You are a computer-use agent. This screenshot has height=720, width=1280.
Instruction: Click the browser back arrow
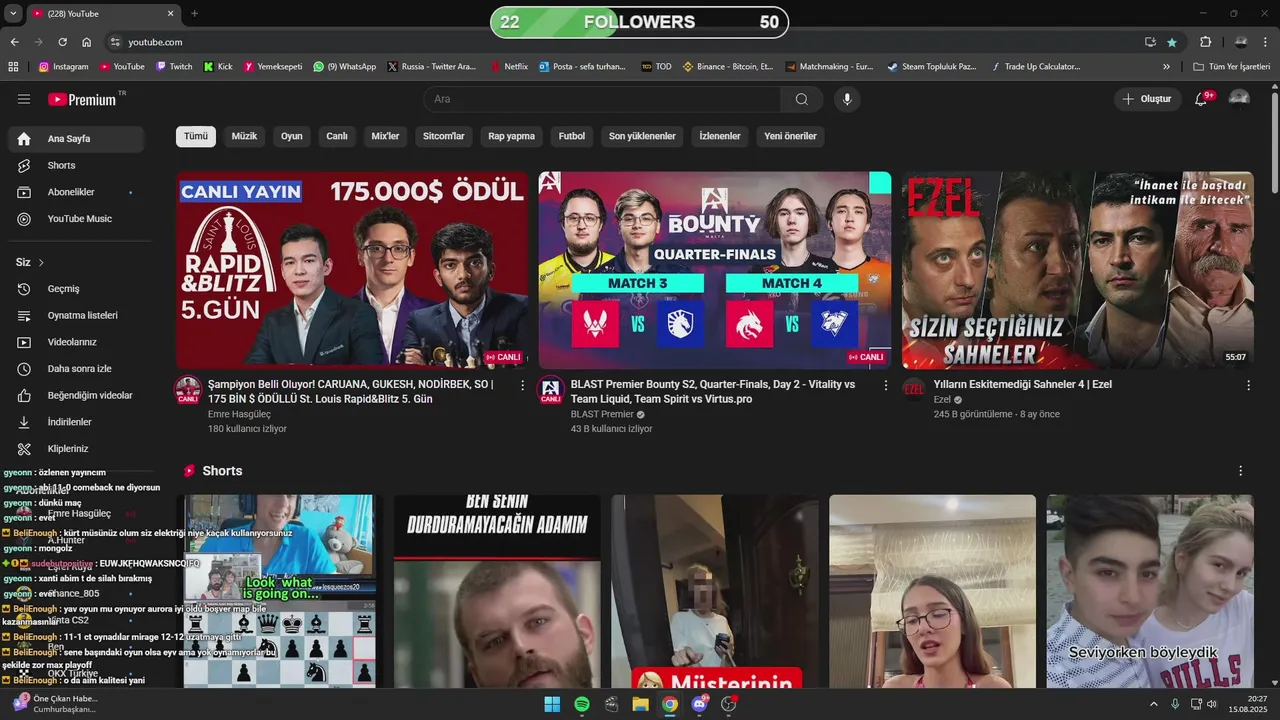coord(14,42)
